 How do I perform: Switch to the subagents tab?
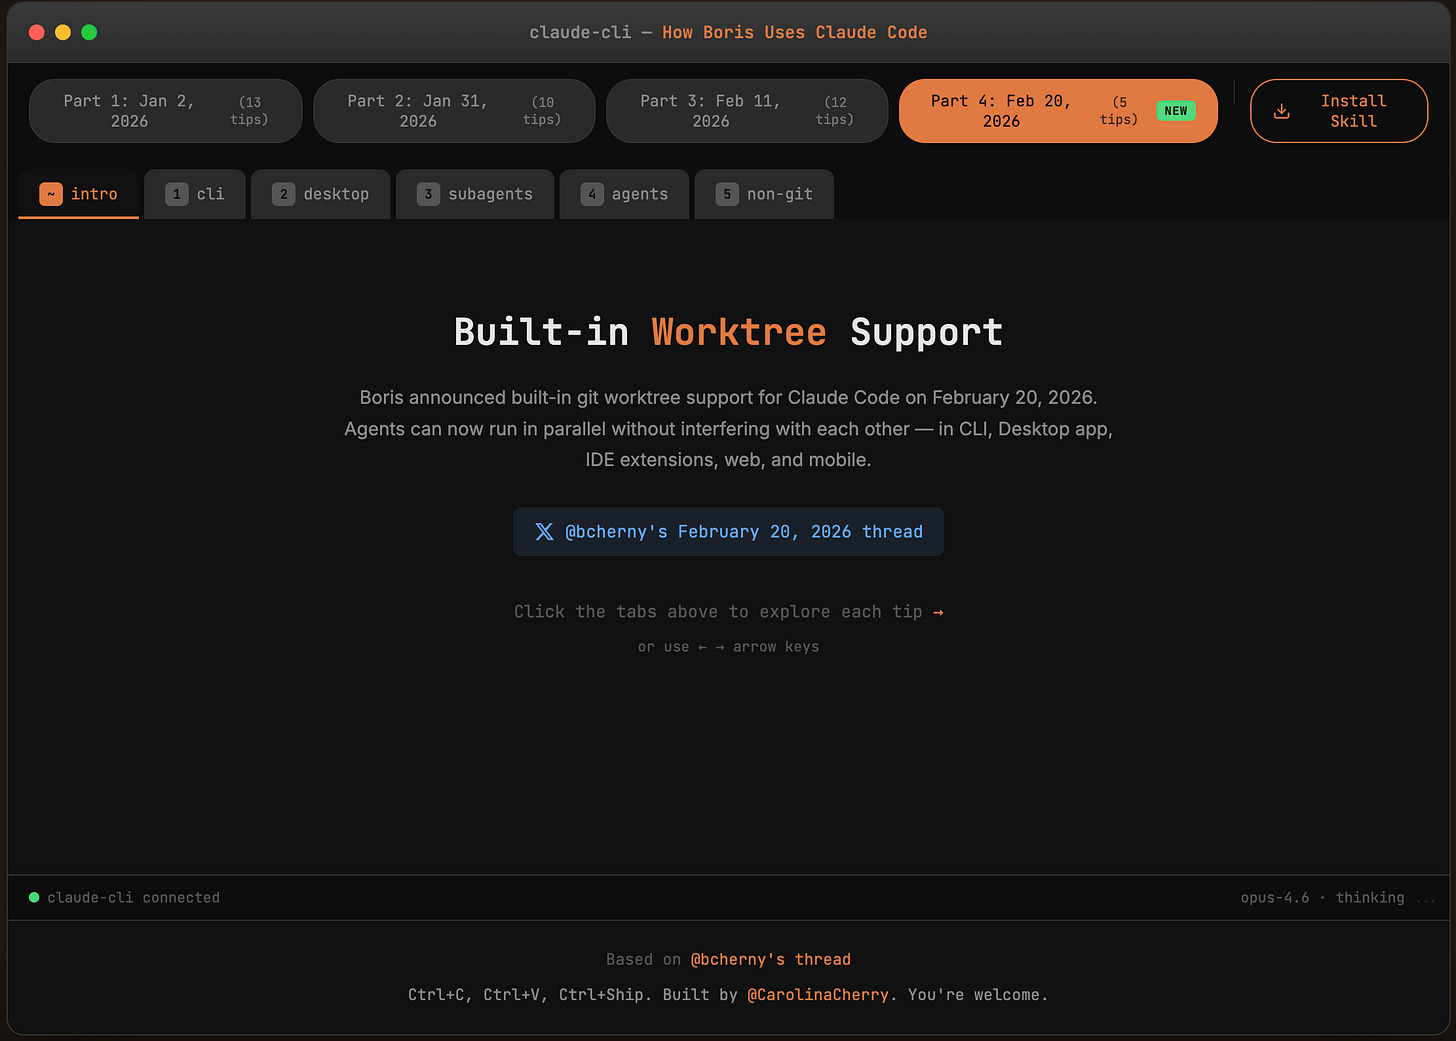pyautogui.click(x=475, y=194)
